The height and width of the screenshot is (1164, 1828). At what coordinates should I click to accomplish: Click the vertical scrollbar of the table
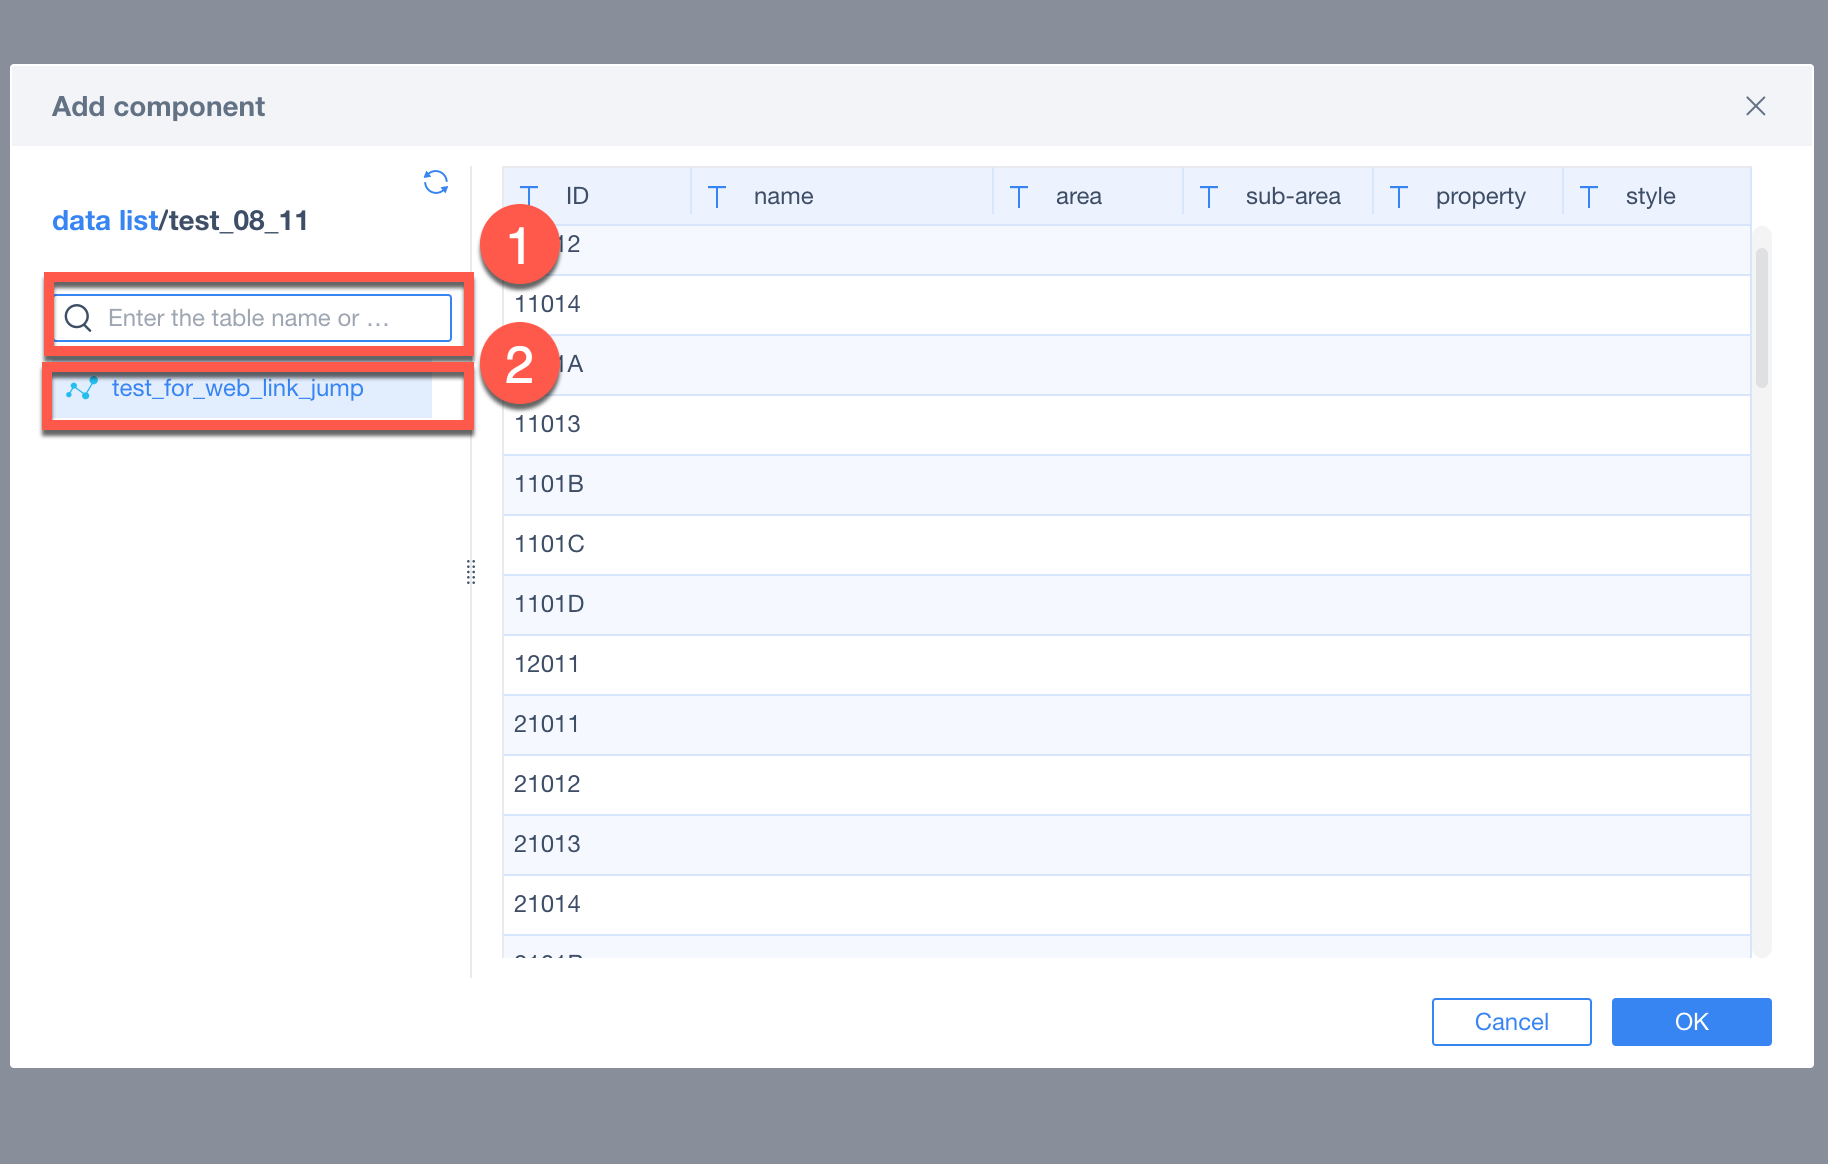(x=1762, y=318)
